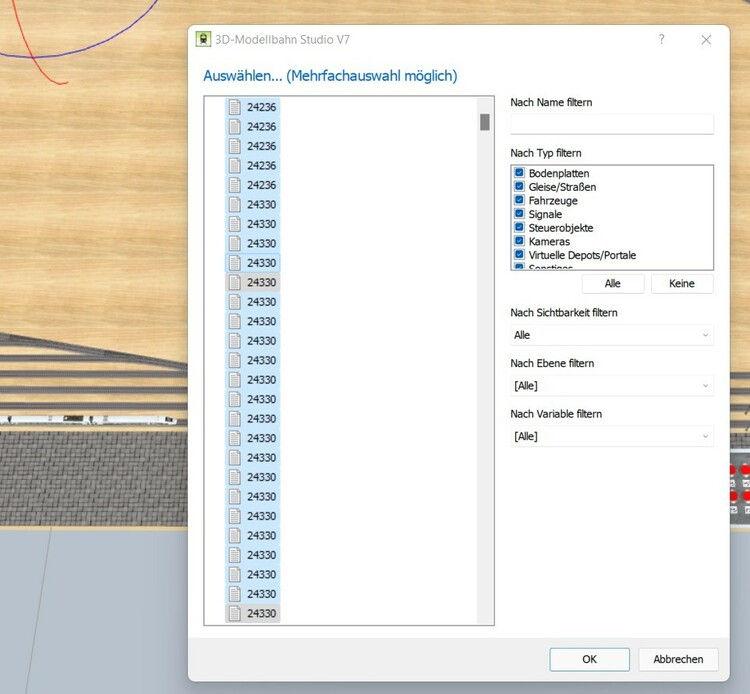Click inside the Nach Name filtern text field

tap(611, 124)
